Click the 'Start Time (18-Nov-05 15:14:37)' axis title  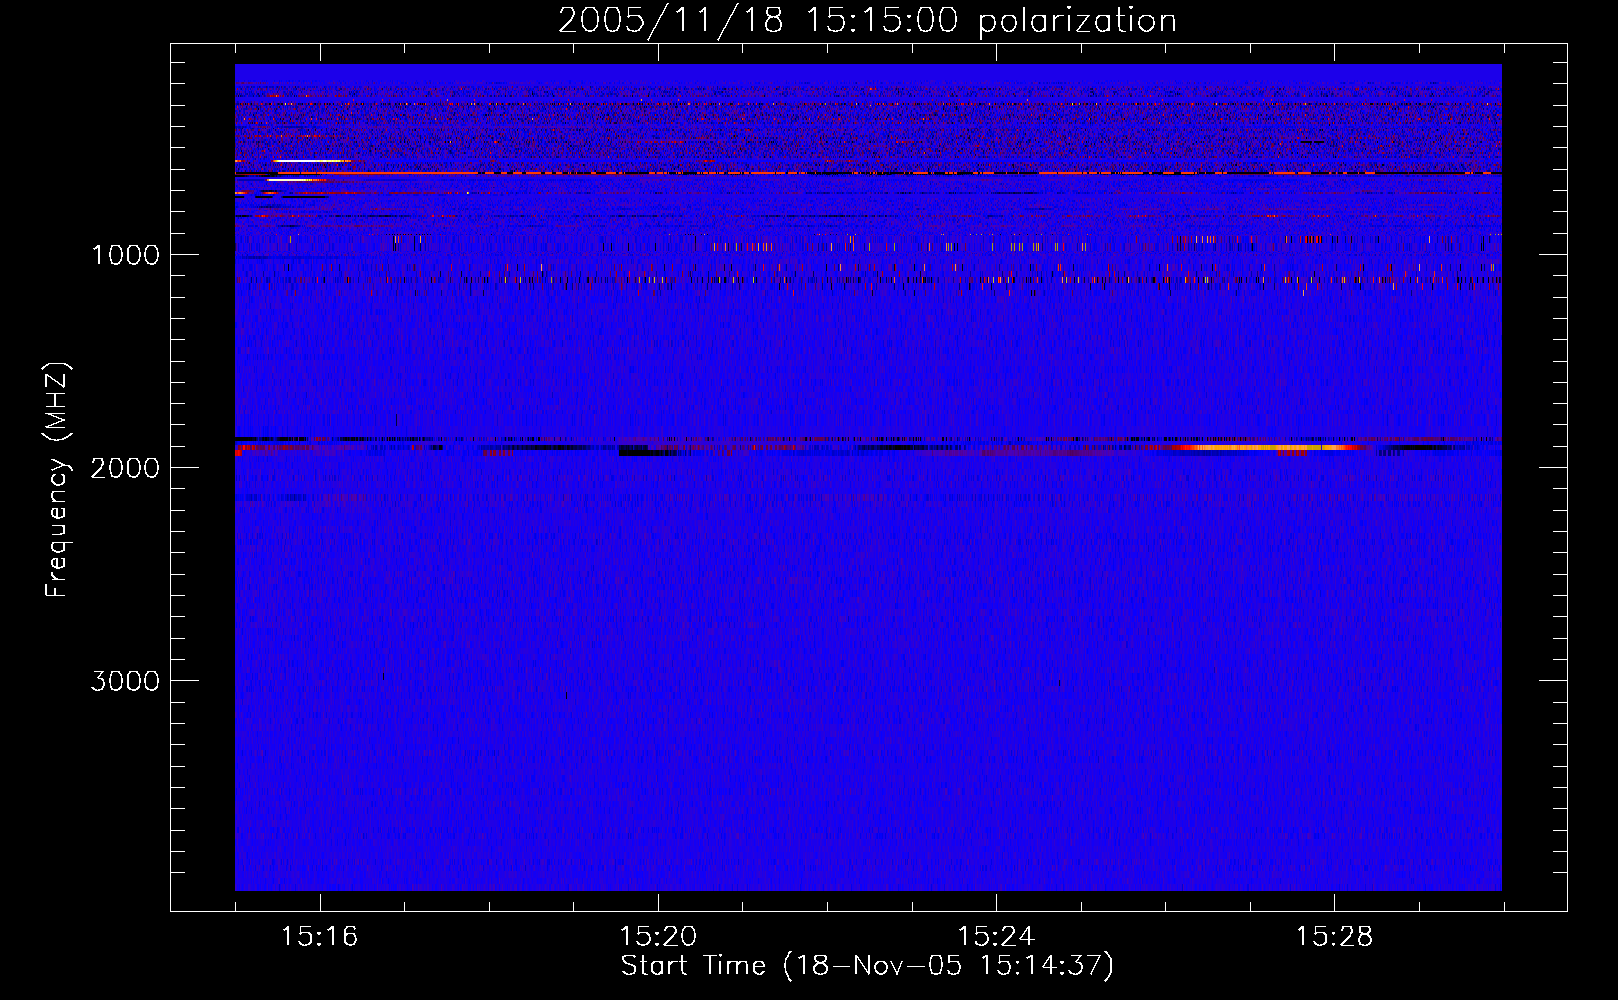(867, 966)
